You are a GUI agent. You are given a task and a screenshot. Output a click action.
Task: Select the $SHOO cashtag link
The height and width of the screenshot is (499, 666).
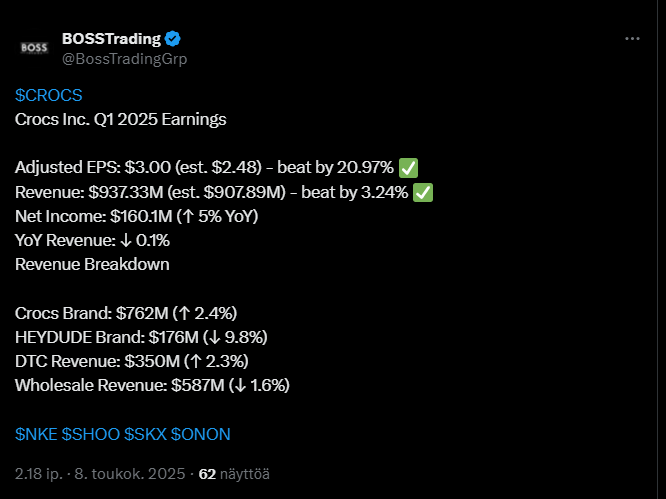(90, 433)
